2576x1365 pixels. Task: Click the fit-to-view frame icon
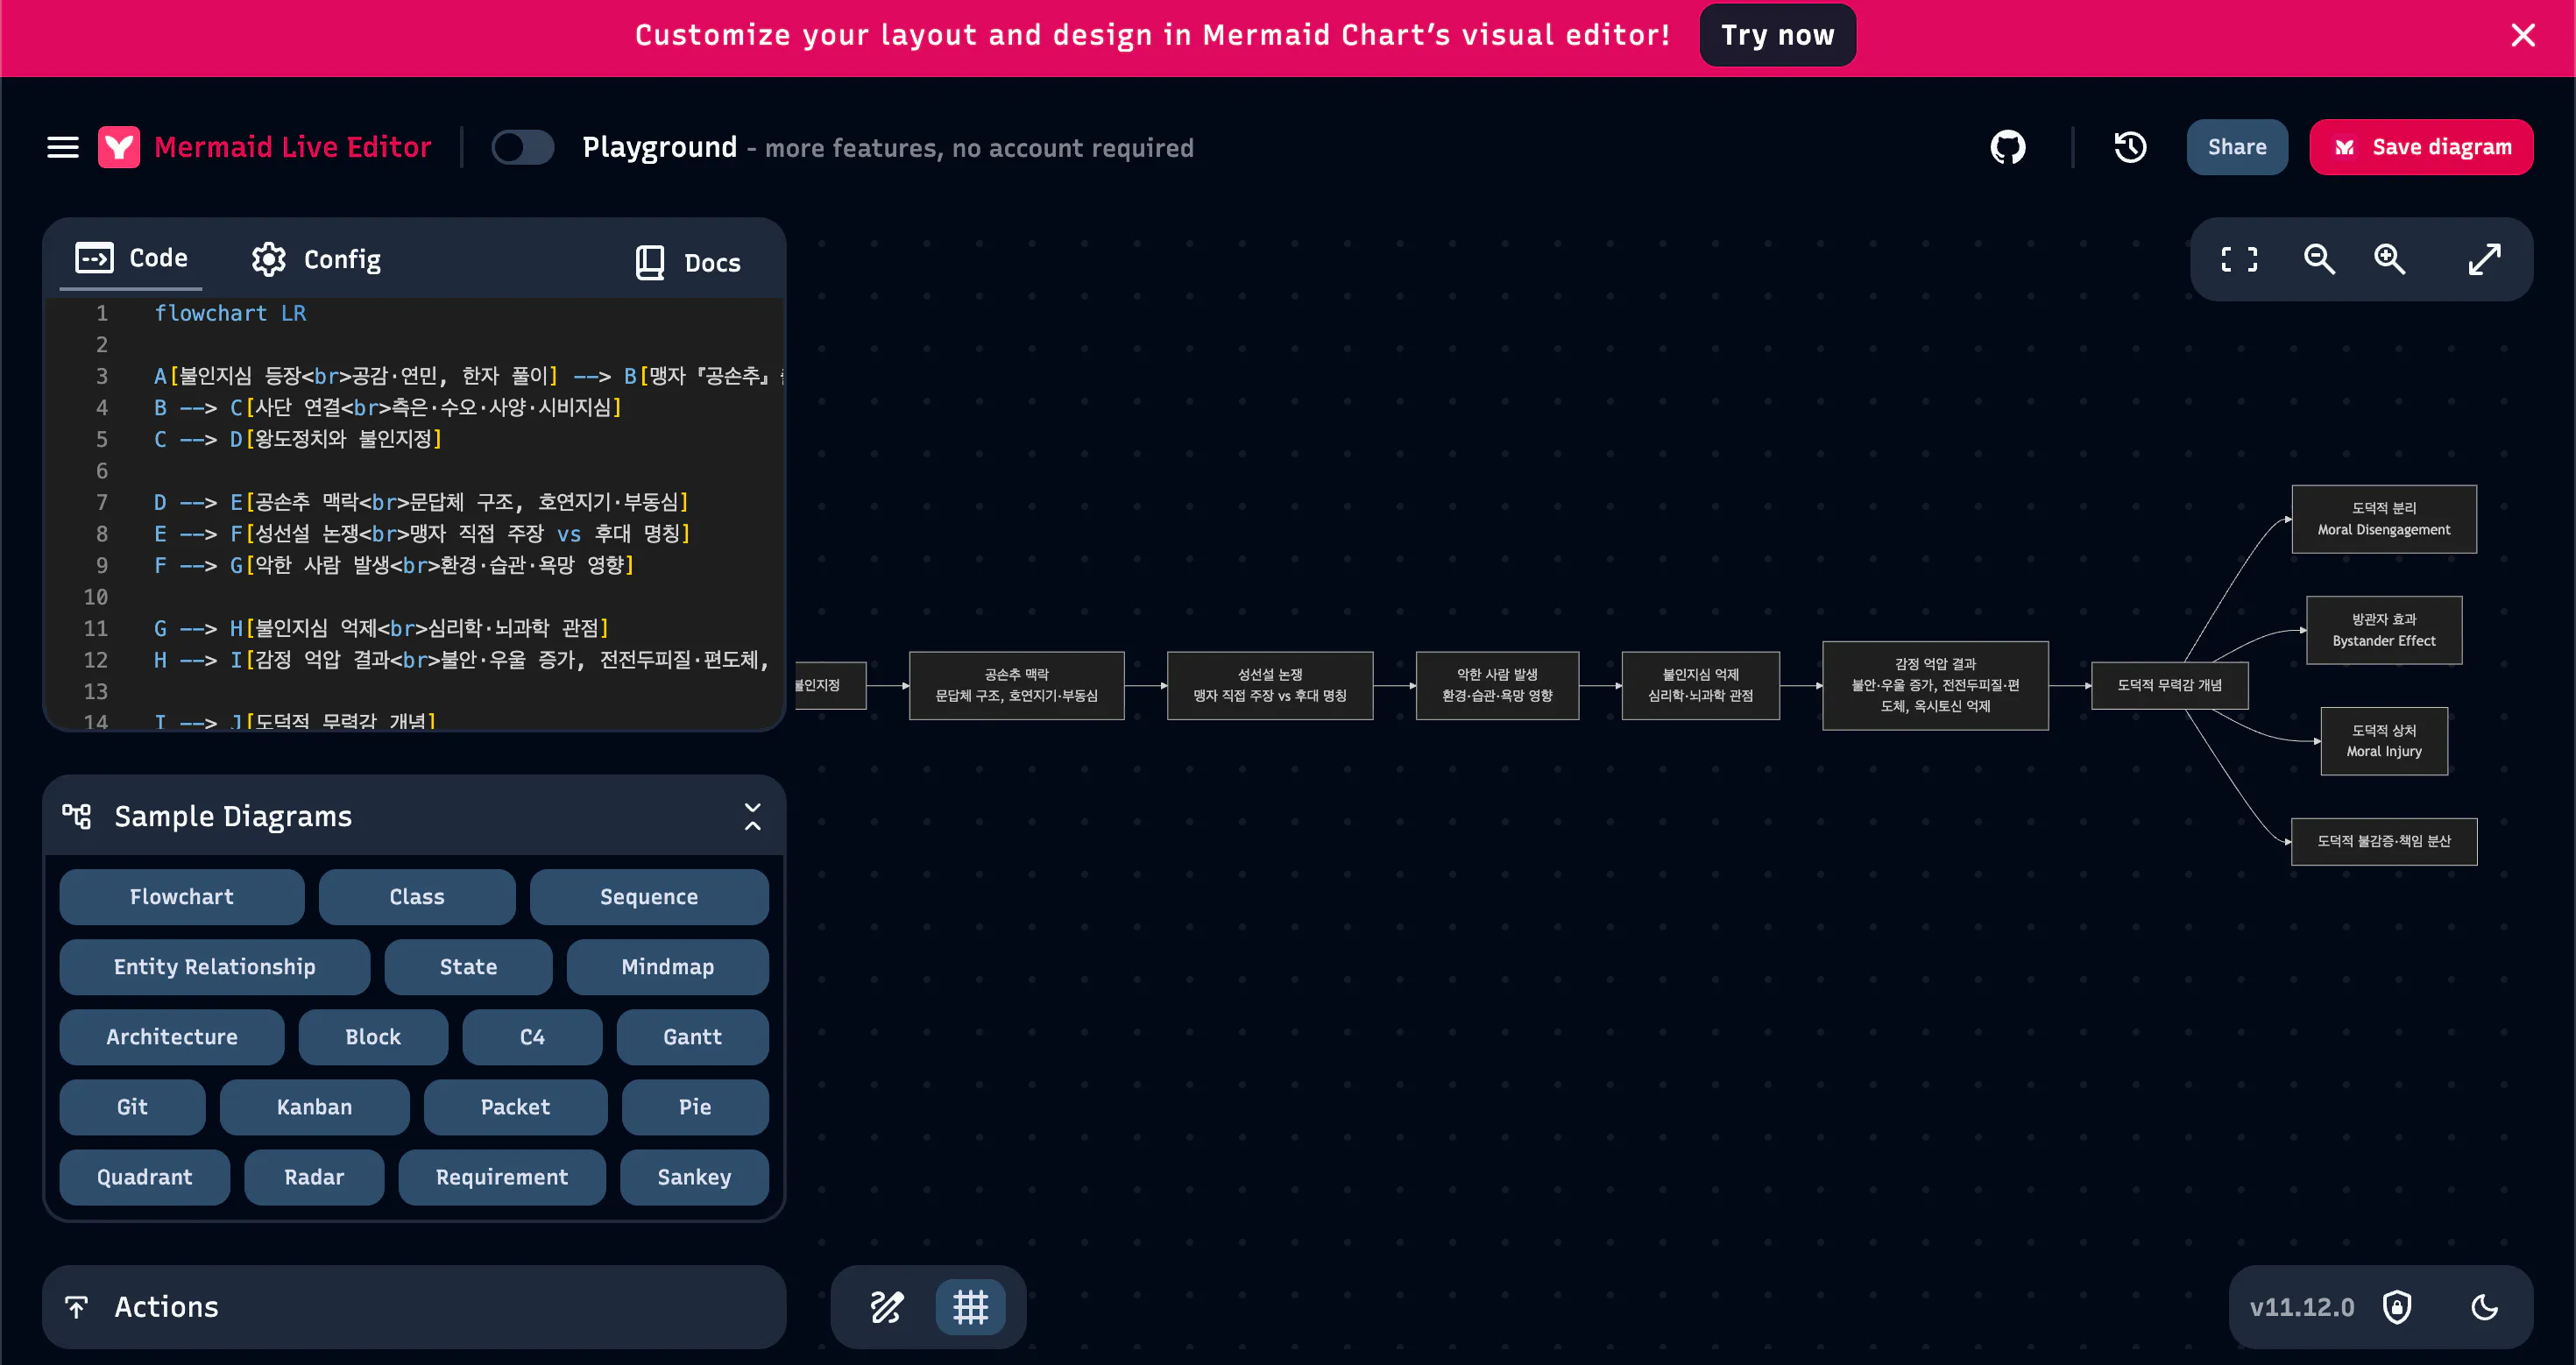(2239, 259)
